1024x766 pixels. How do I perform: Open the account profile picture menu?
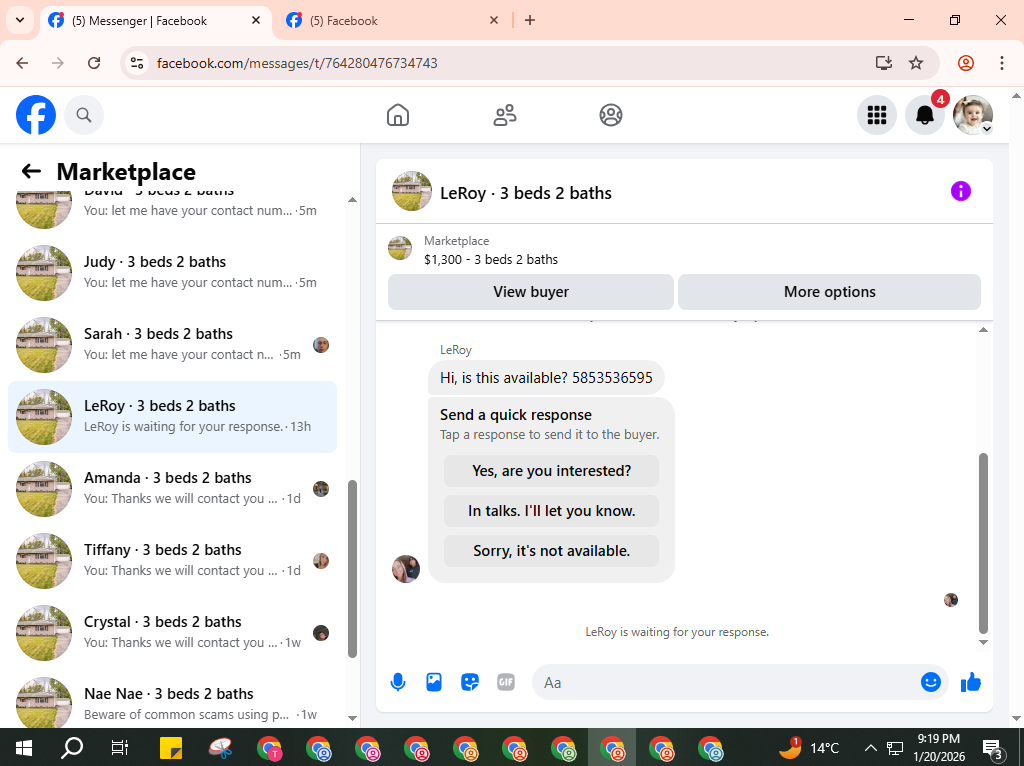click(x=973, y=115)
